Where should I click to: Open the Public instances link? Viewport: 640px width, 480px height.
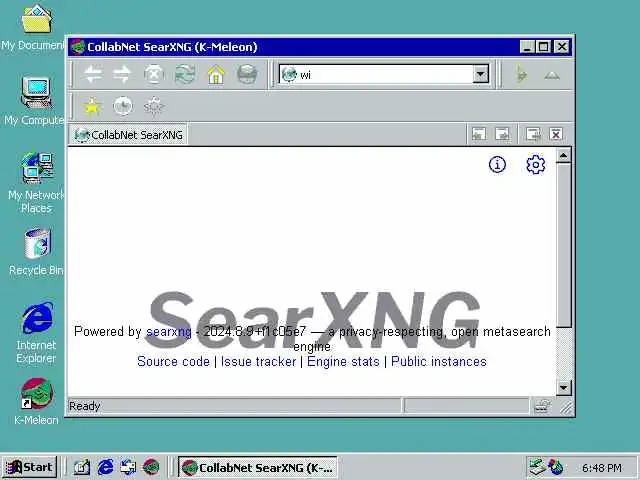[439, 362]
